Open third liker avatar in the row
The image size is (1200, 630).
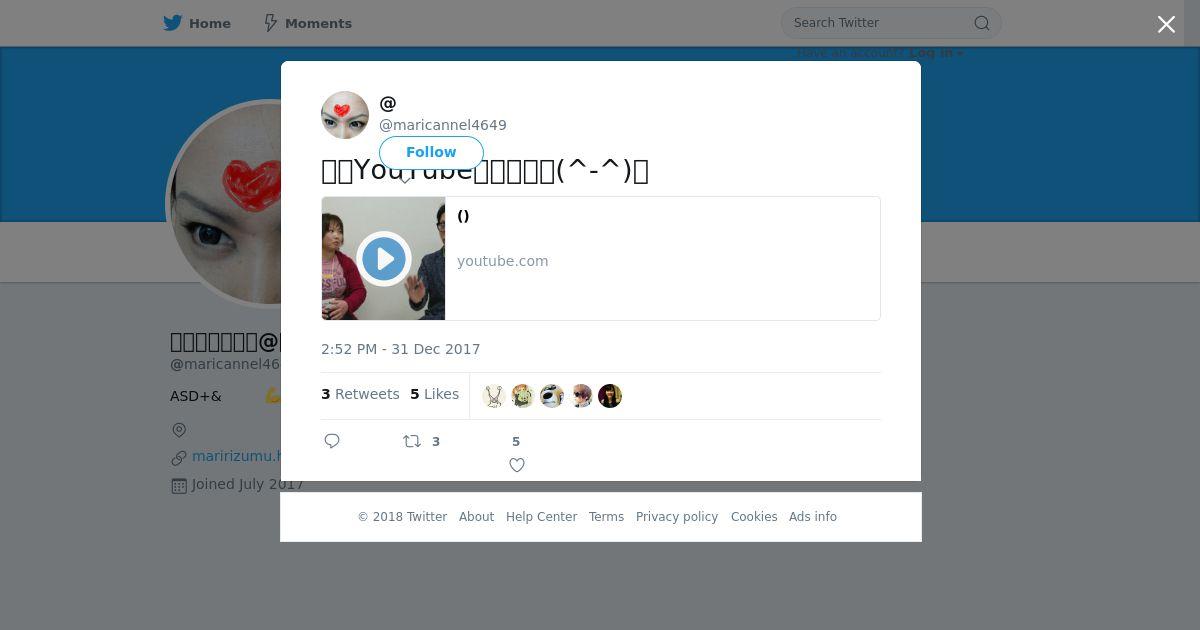(552, 396)
